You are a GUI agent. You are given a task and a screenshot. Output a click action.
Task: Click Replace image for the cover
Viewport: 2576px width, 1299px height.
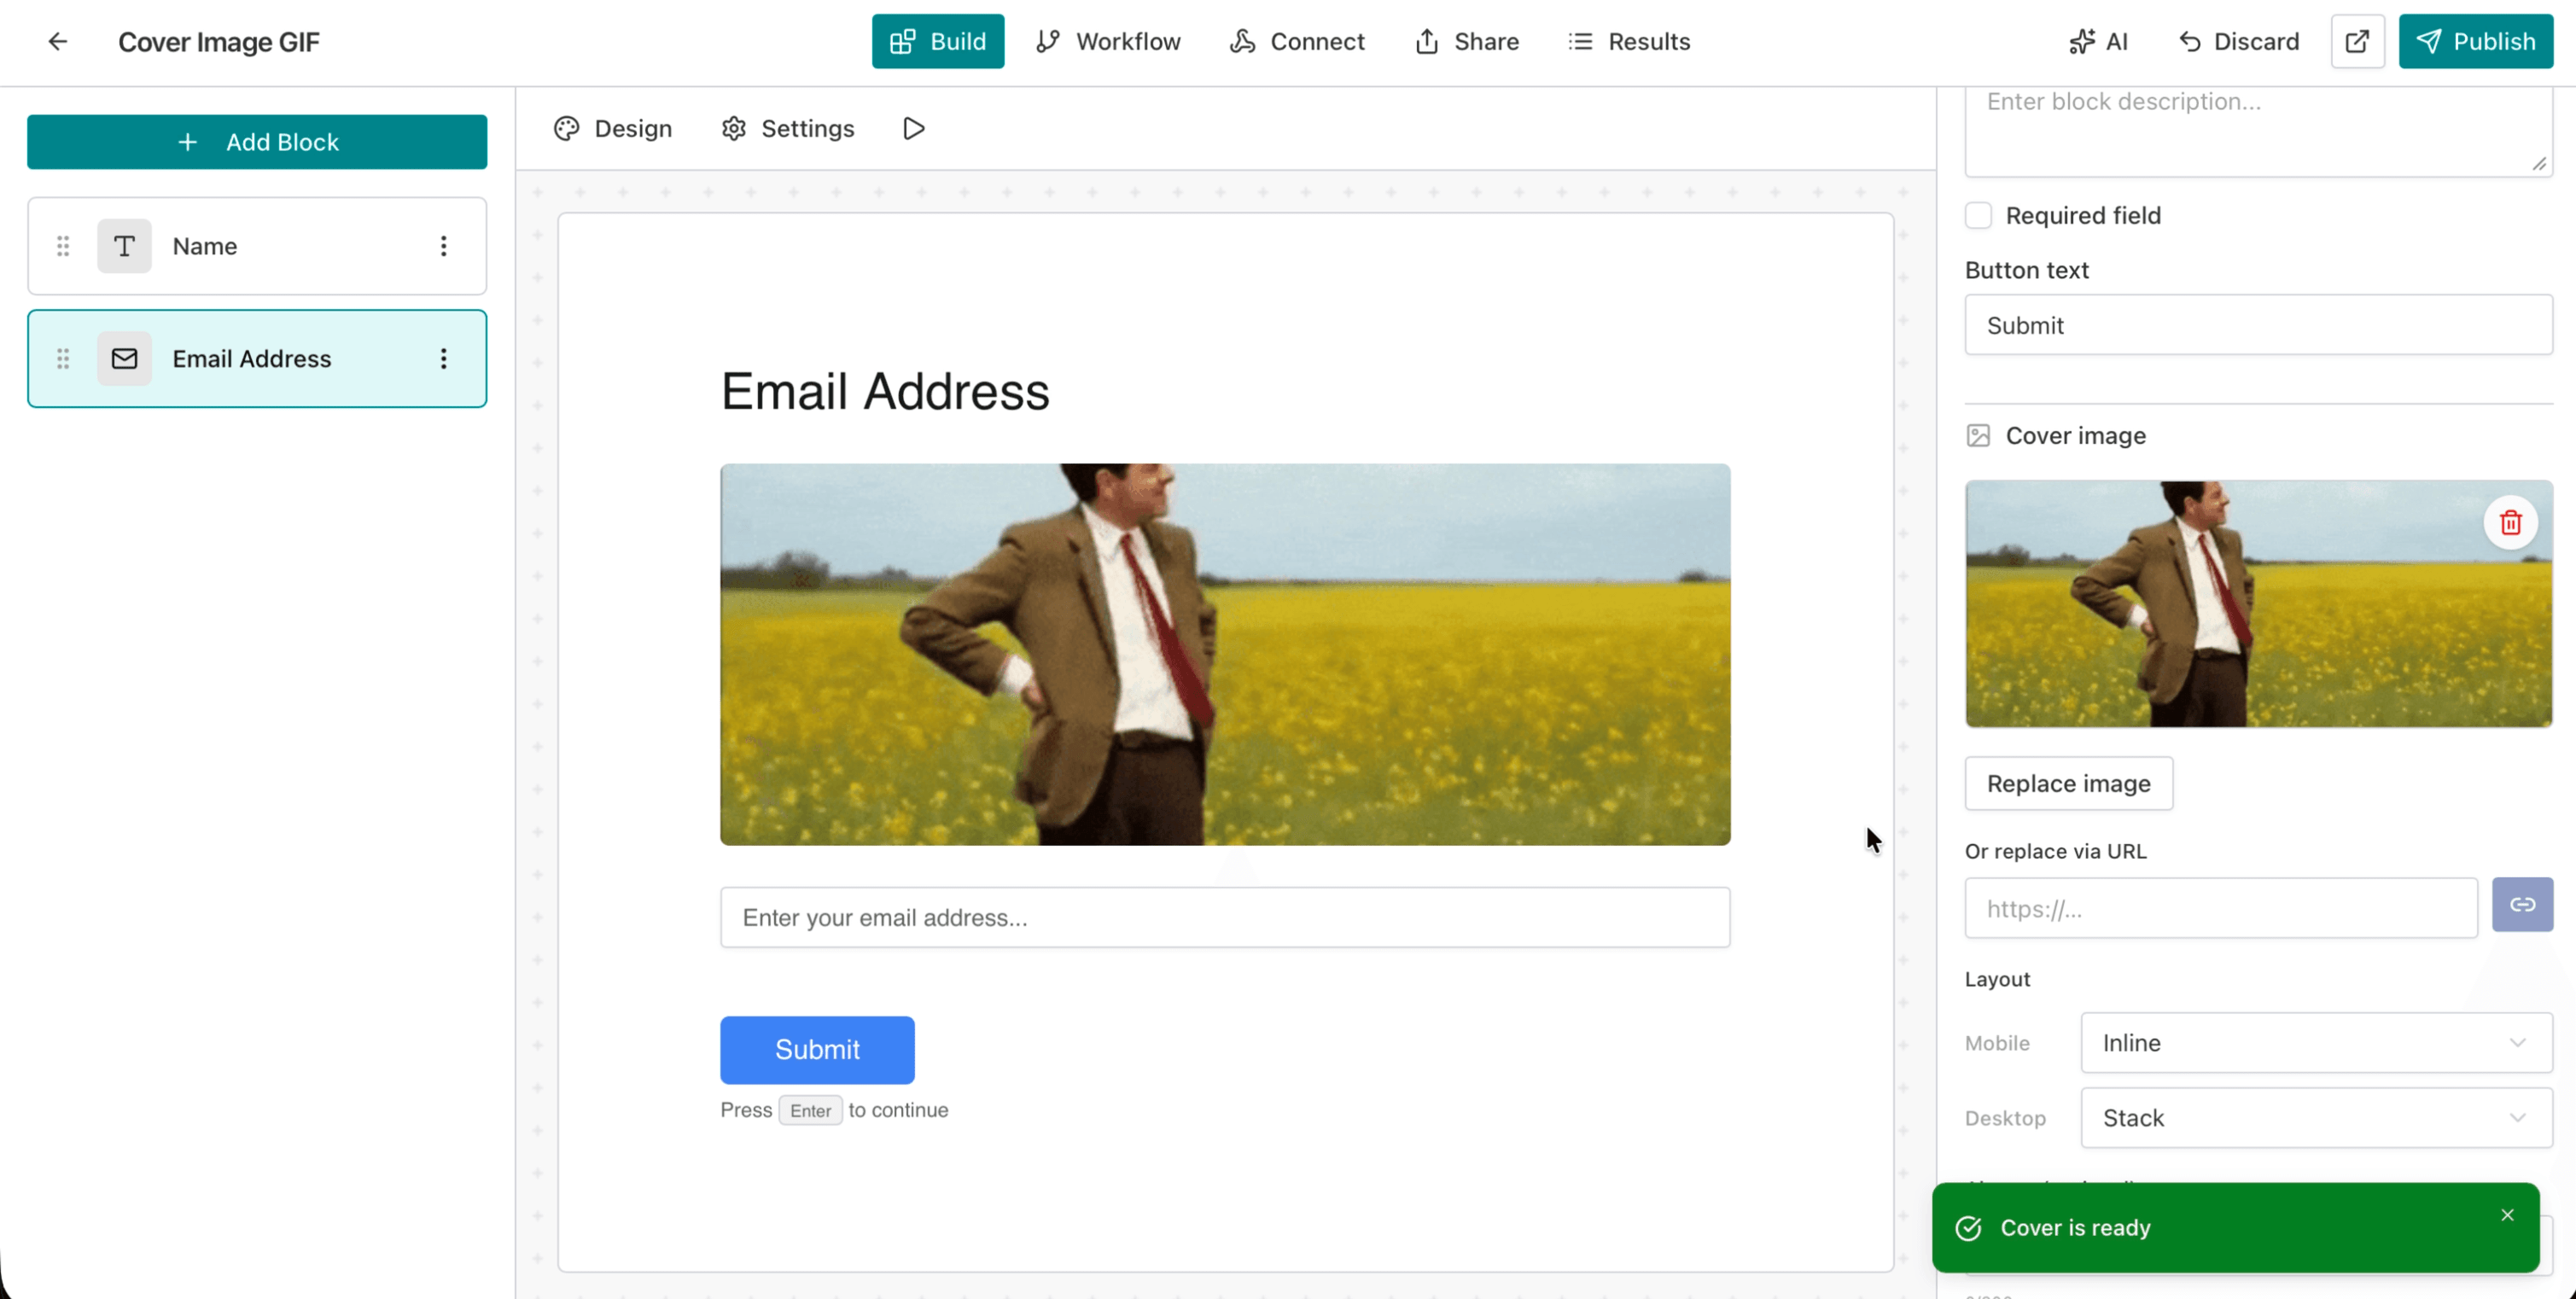click(x=2068, y=783)
